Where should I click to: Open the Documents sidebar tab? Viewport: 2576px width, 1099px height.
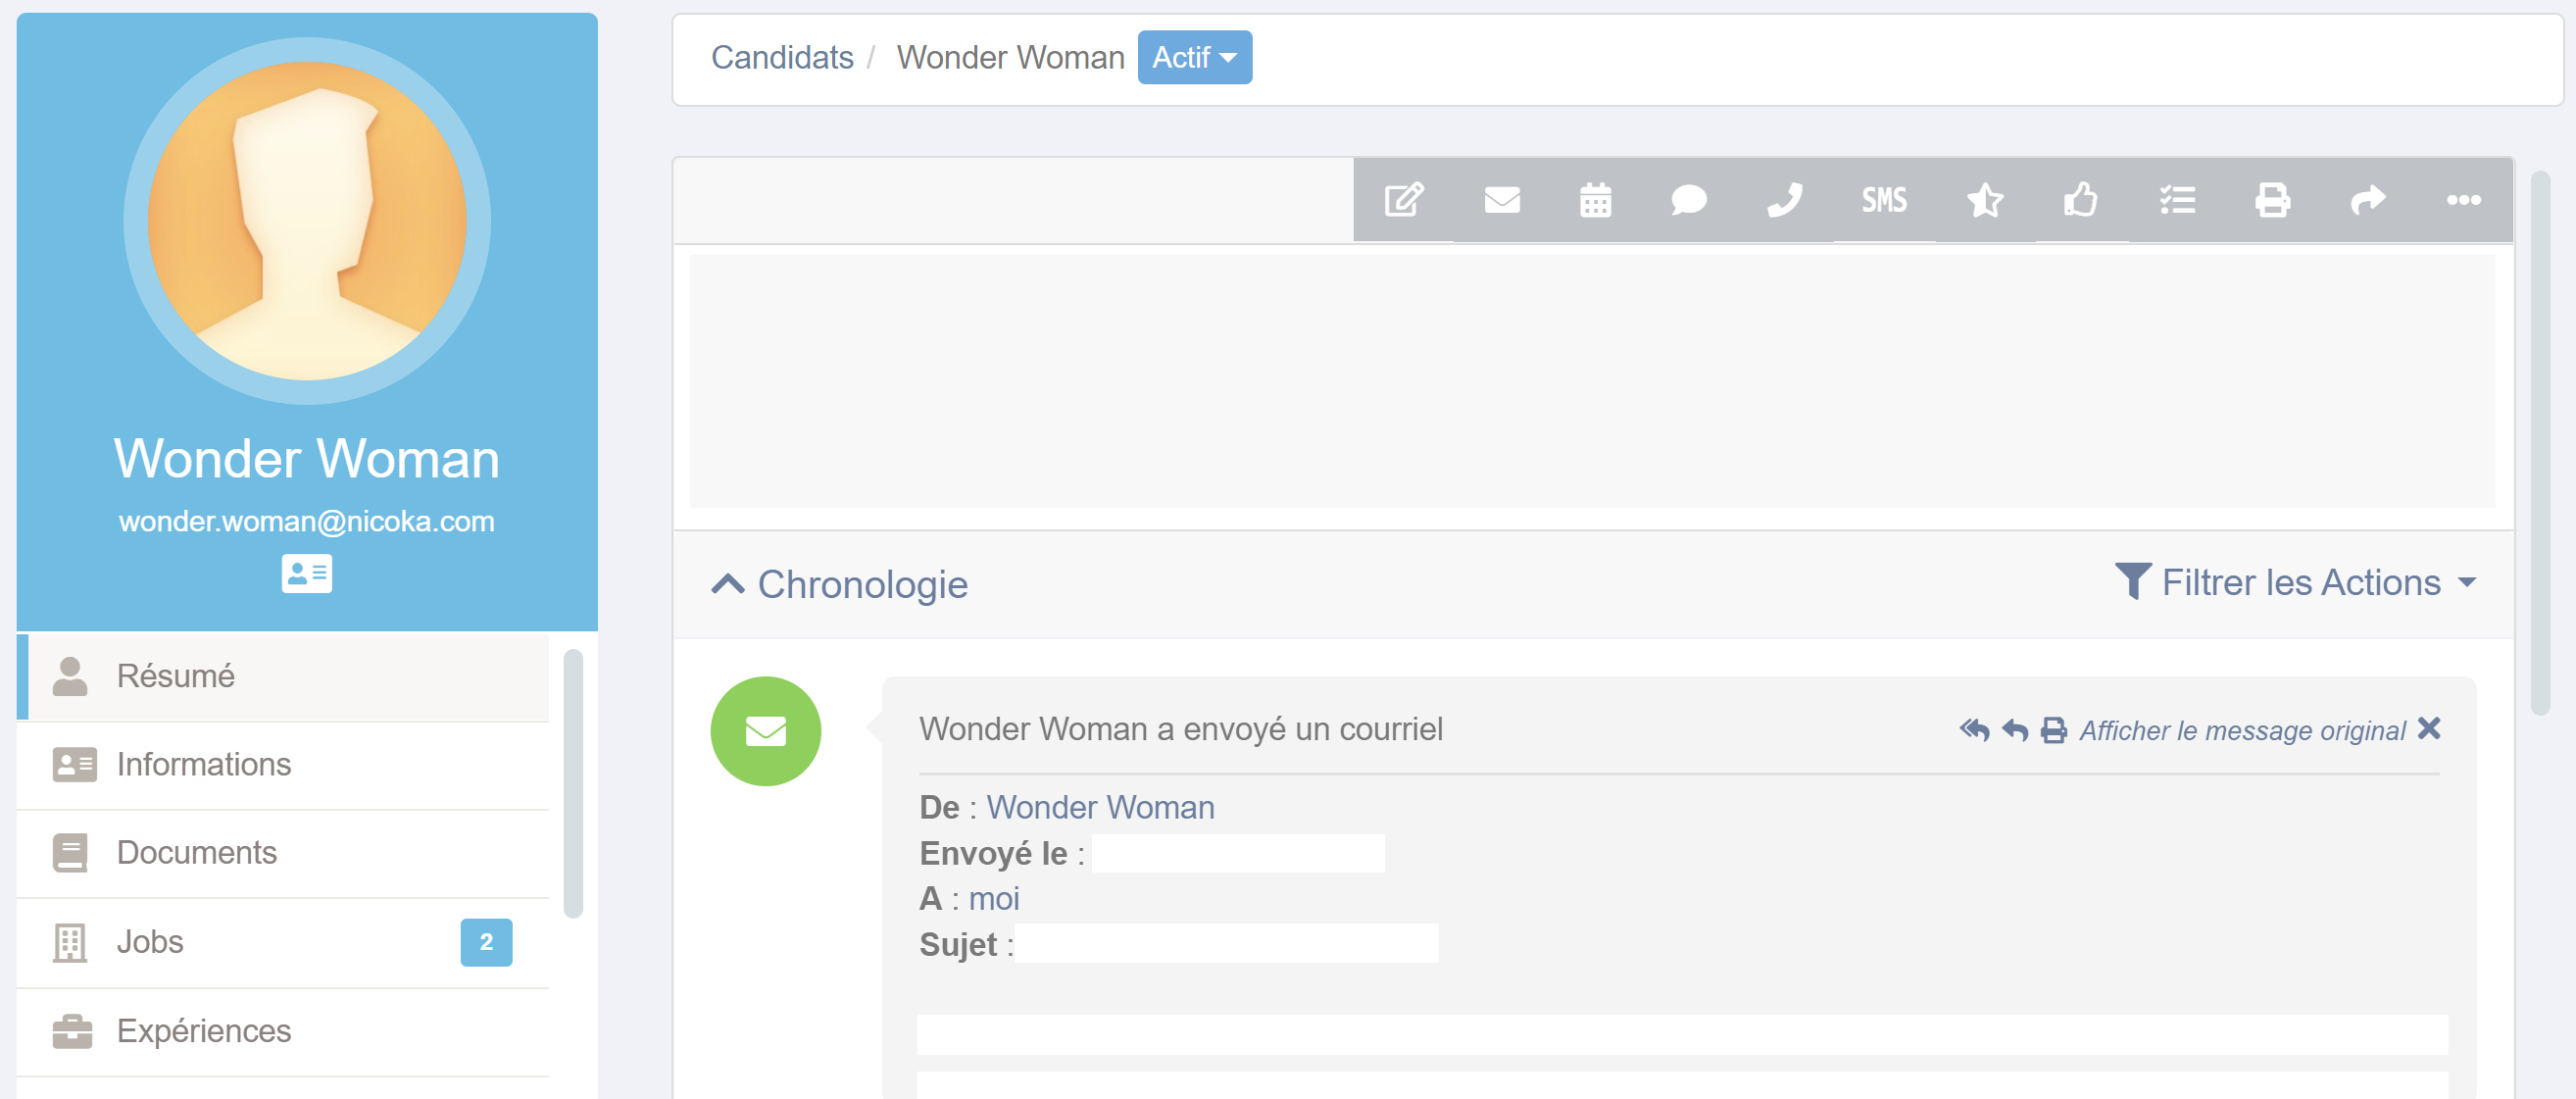click(283, 853)
